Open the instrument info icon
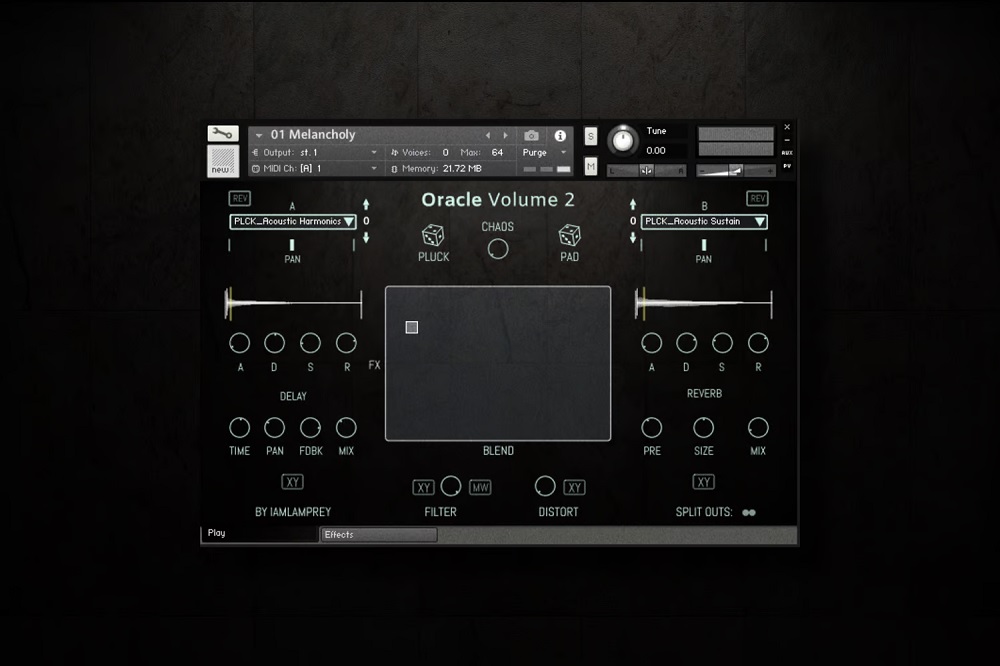 (x=560, y=136)
